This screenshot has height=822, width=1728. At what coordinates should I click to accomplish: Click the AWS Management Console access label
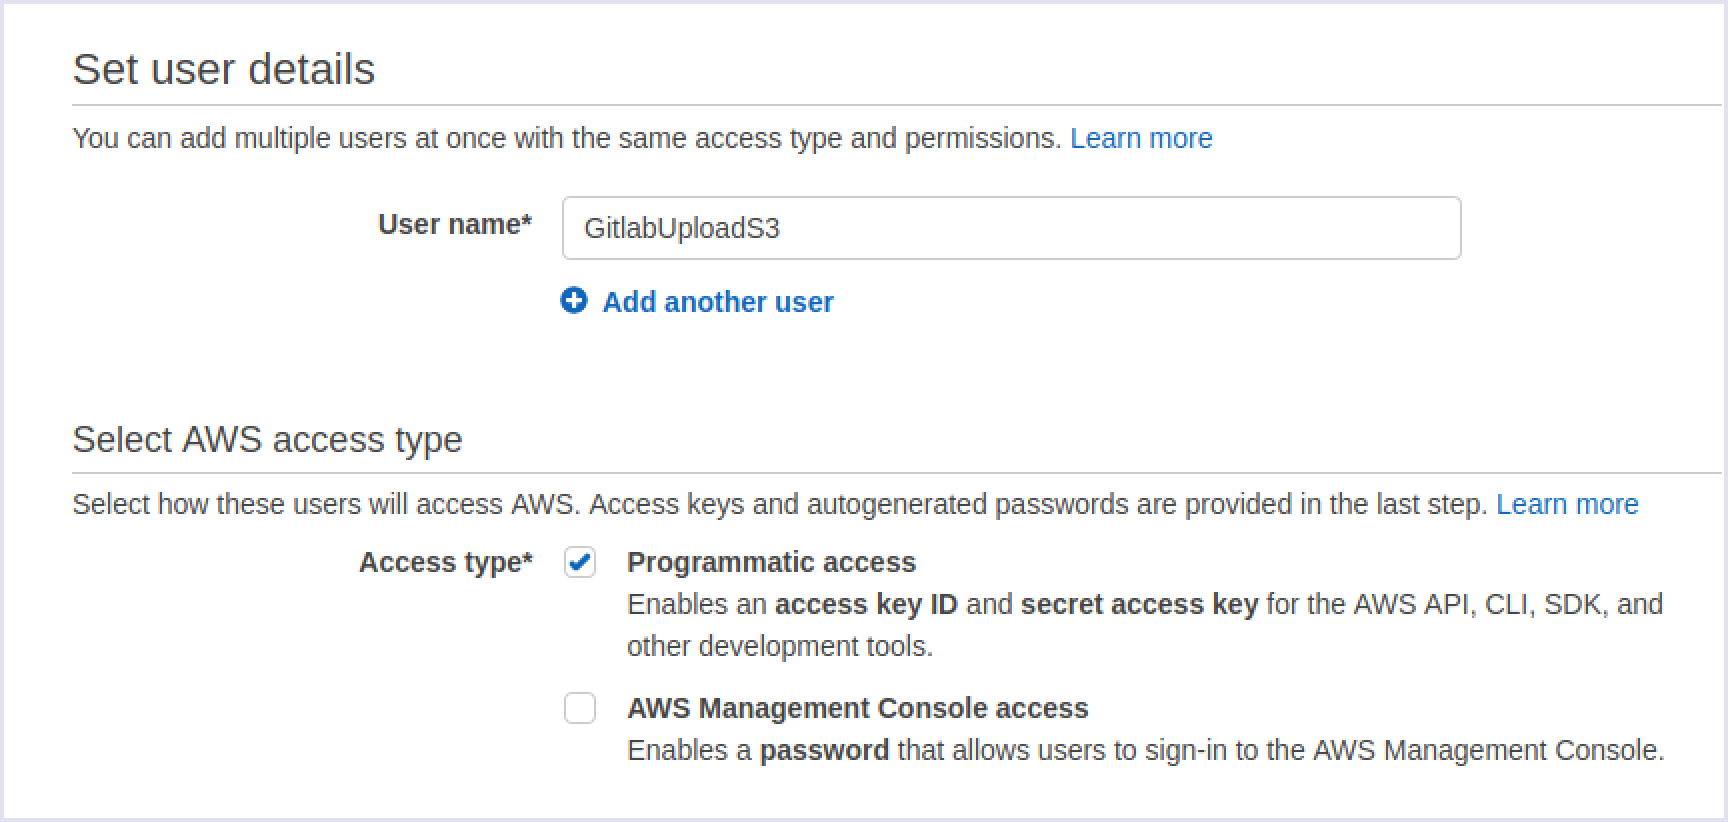click(x=857, y=708)
